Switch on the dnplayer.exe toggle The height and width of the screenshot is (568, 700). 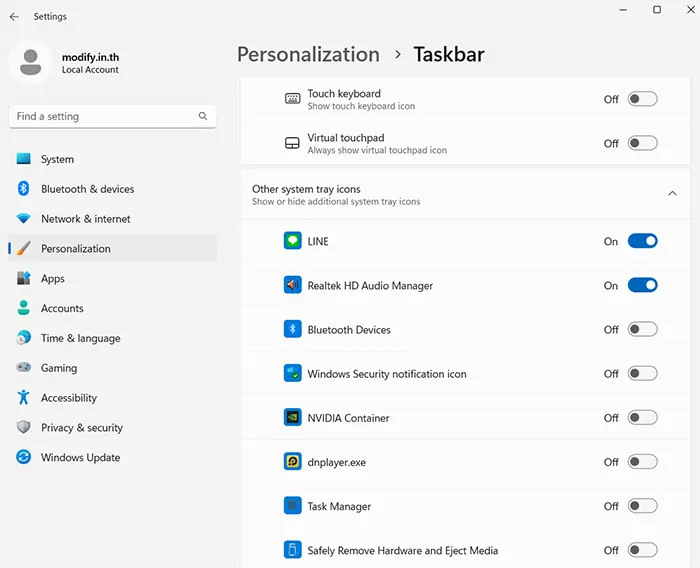[642, 462]
